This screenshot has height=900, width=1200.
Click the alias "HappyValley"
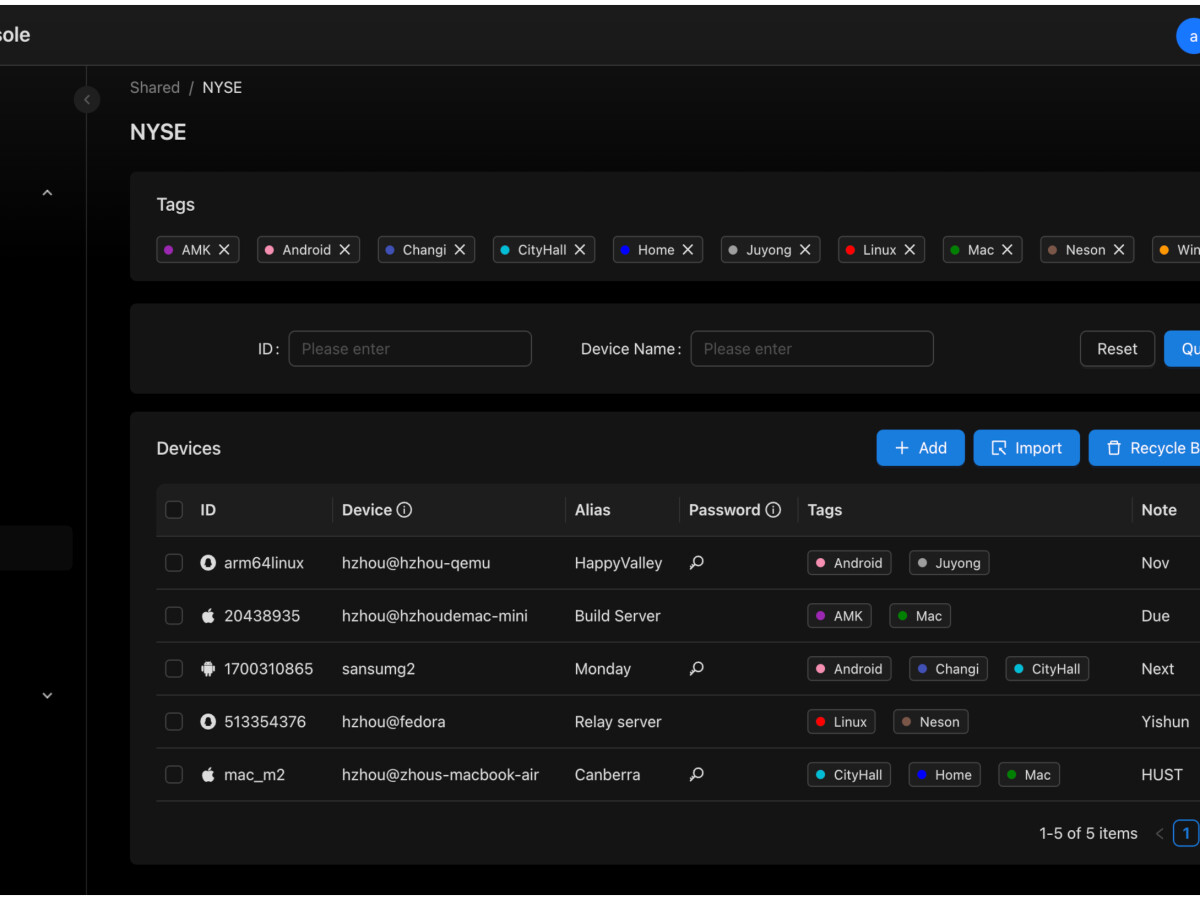618,563
